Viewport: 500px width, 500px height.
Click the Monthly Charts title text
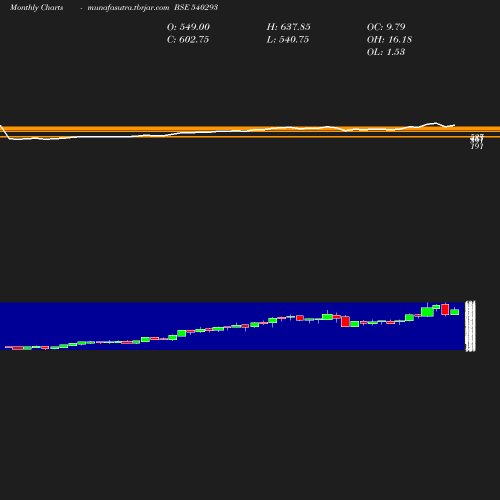pos(36,7)
